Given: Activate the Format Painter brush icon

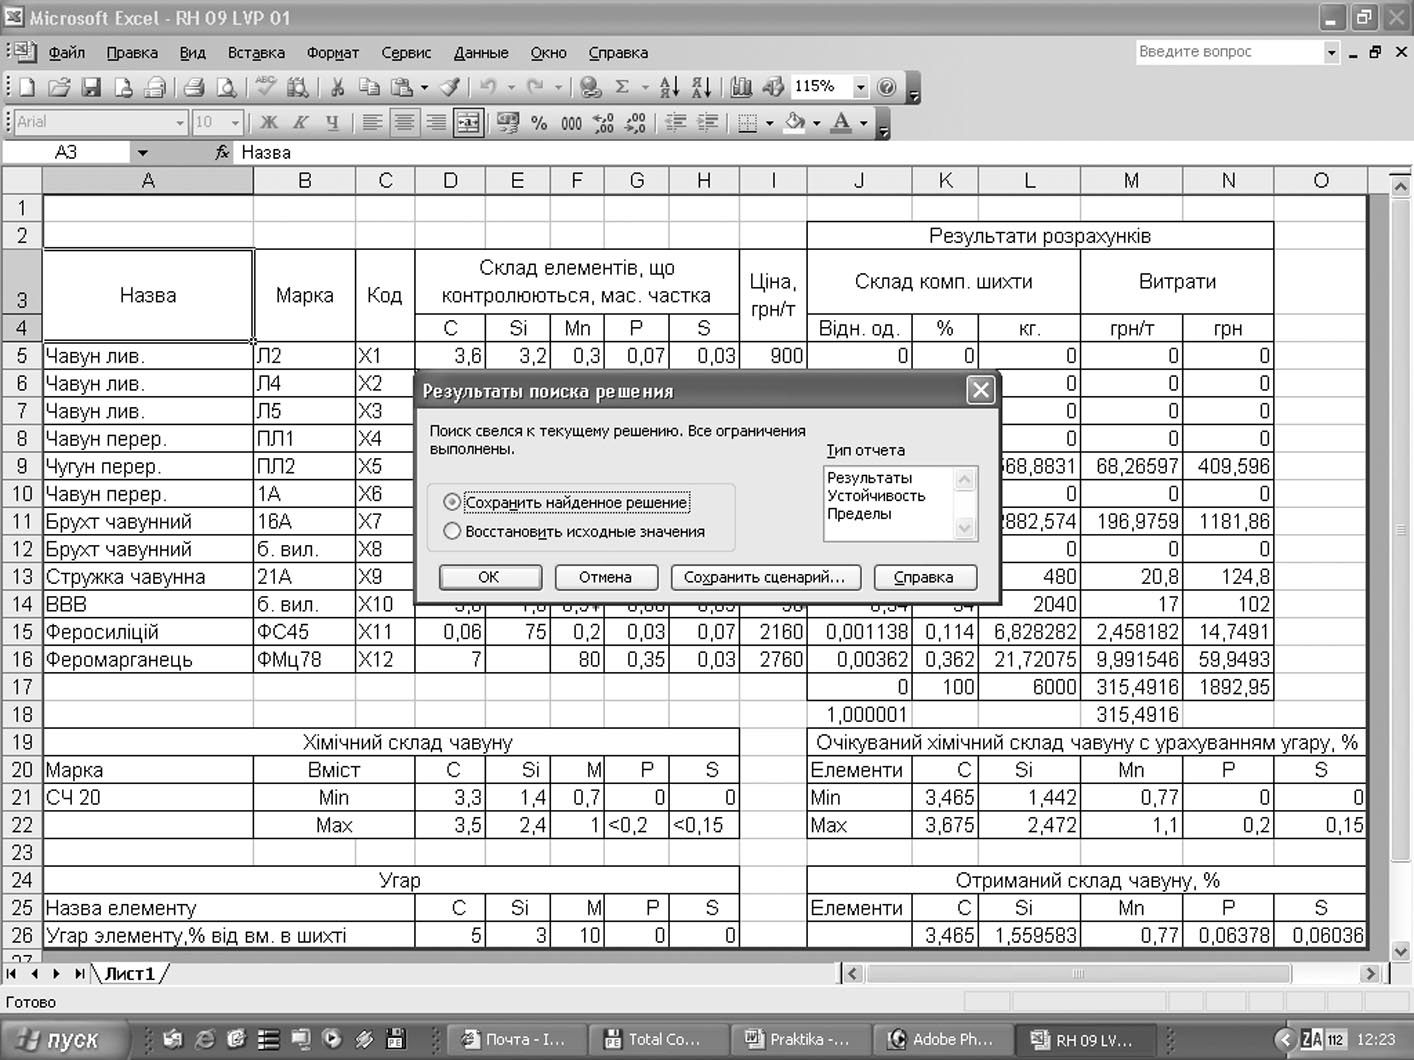Looking at the screenshot, I should (451, 88).
